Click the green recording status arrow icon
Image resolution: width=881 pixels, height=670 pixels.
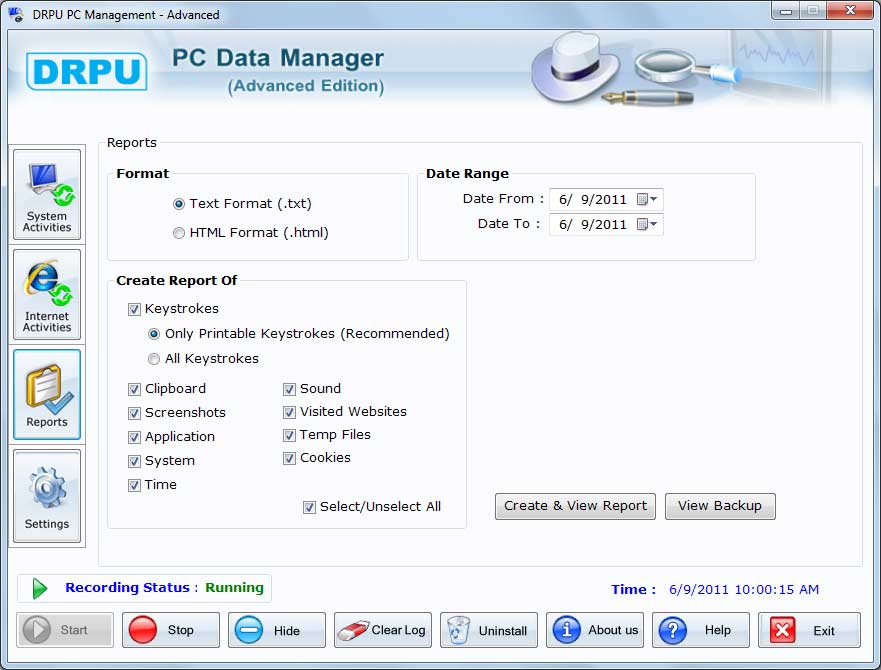(x=39, y=588)
